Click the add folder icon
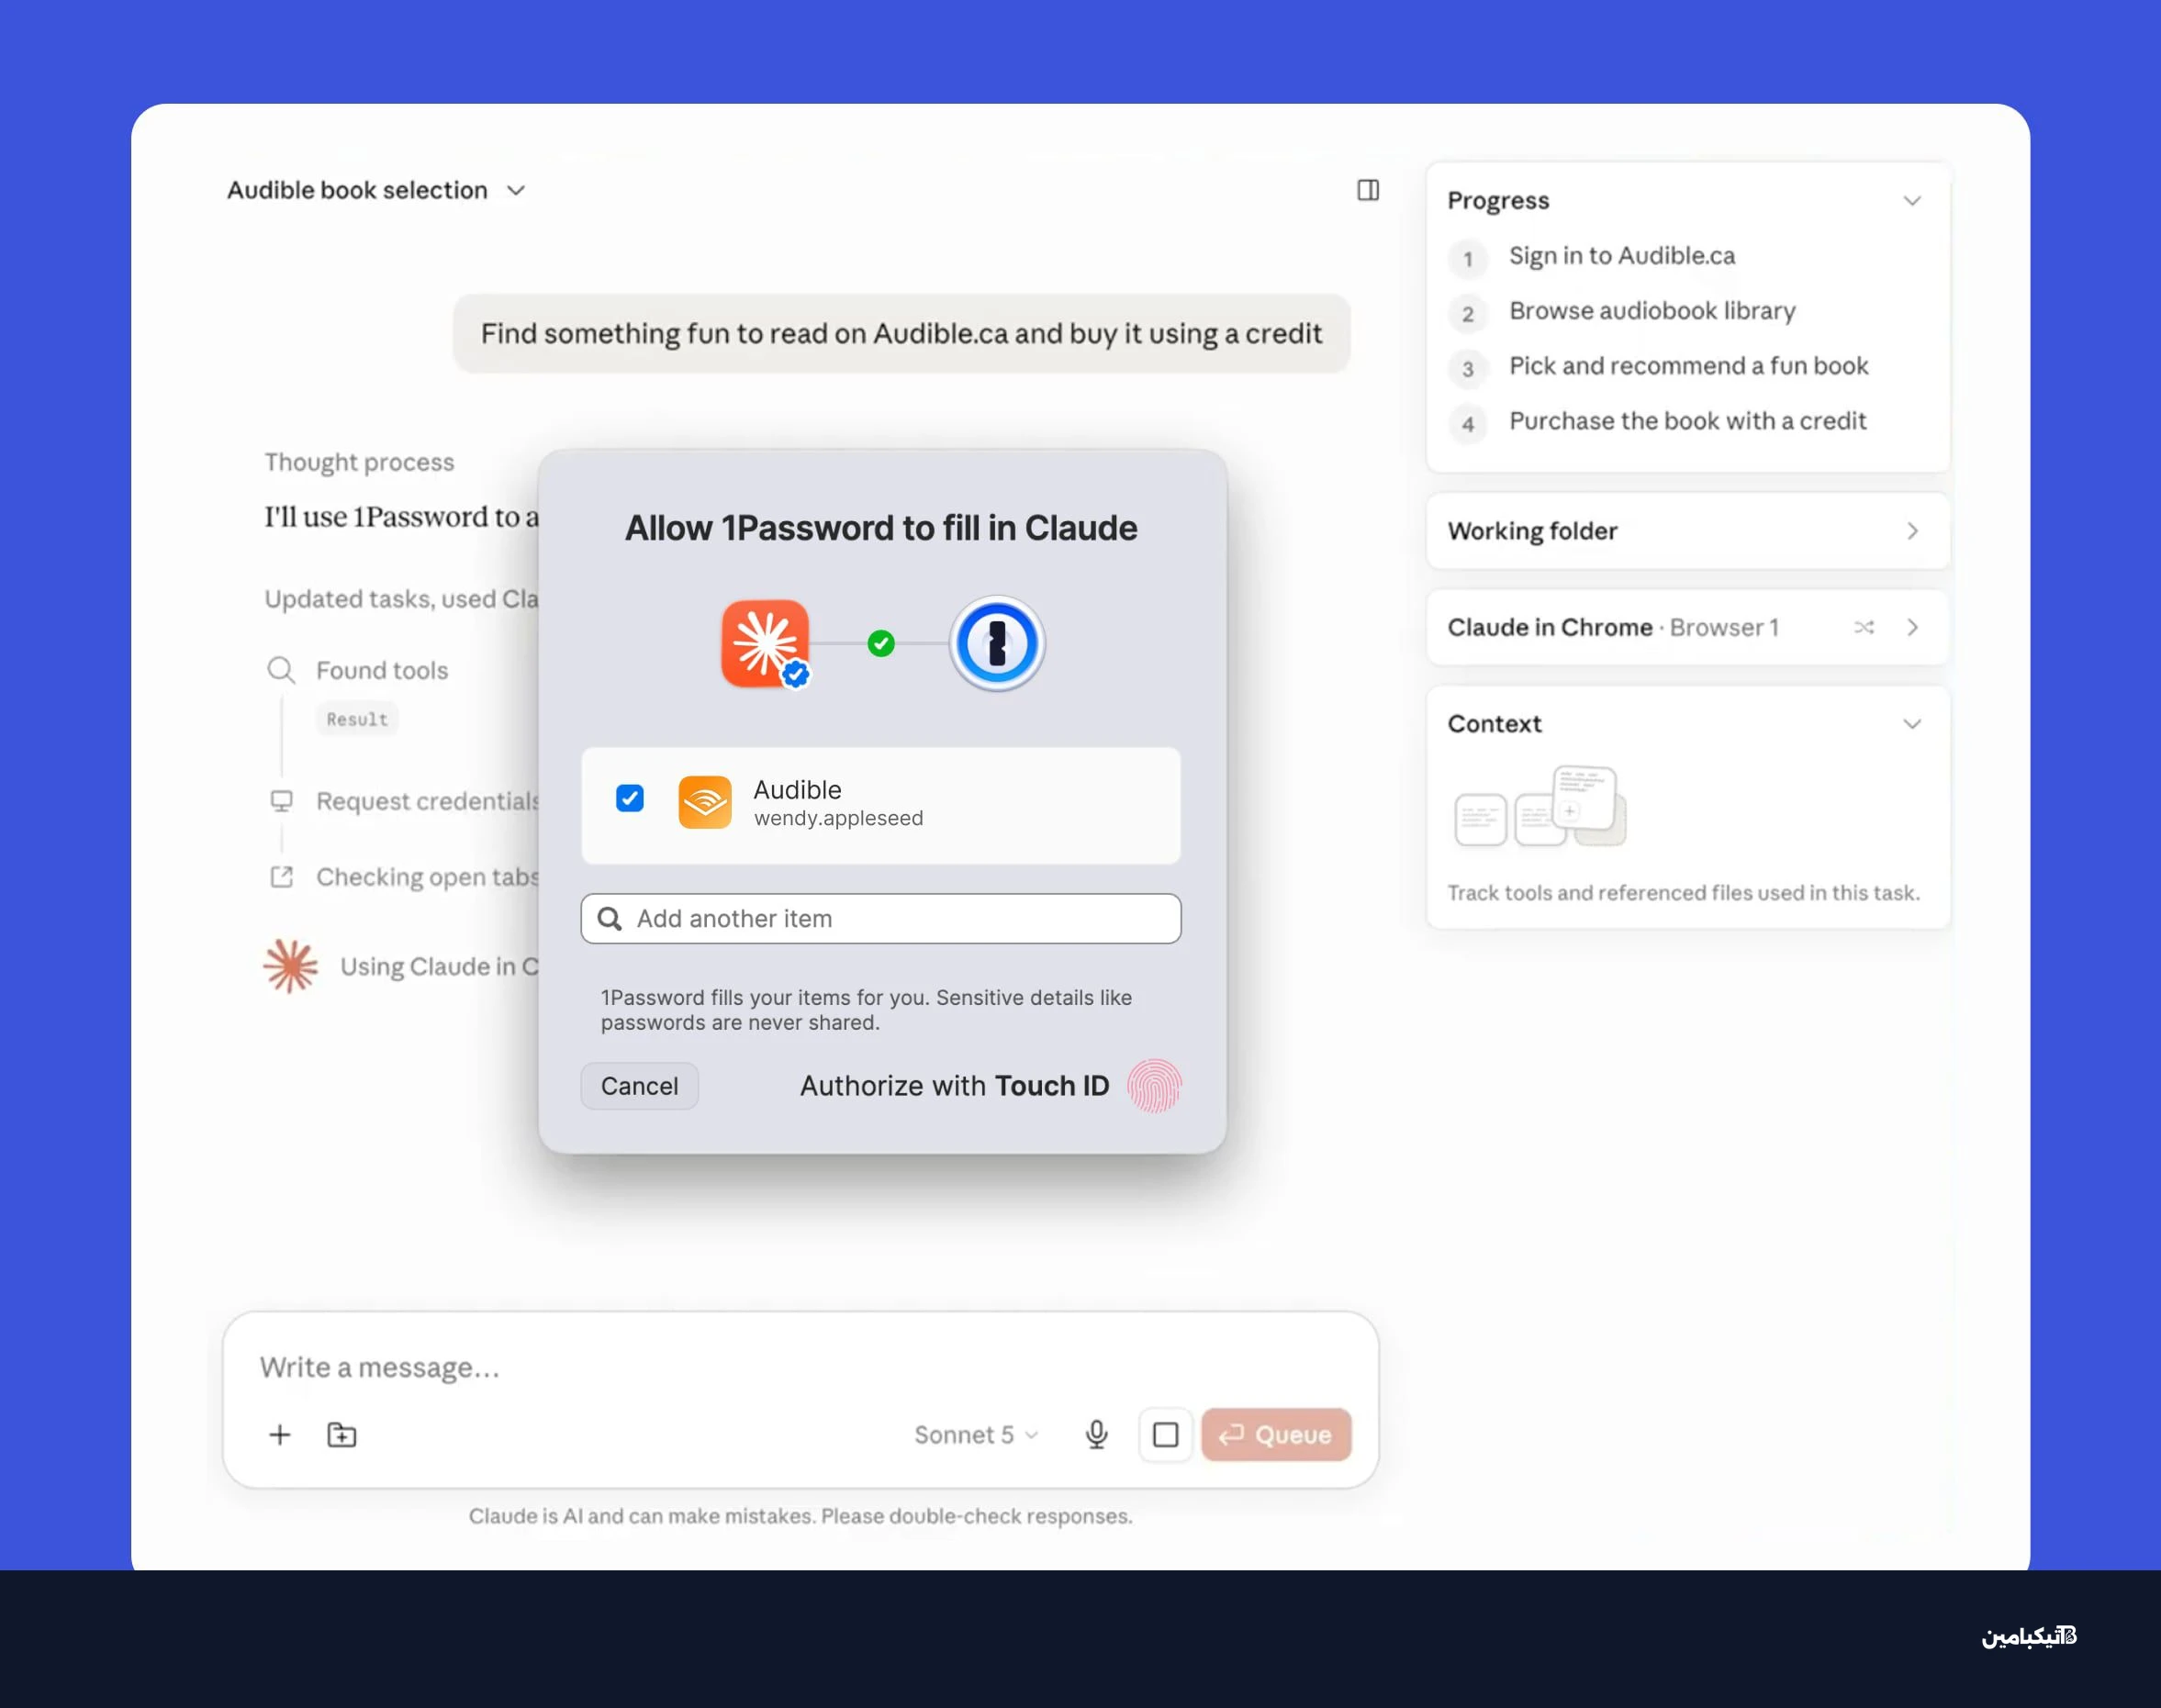The image size is (2161, 1708). pos(342,1434)
